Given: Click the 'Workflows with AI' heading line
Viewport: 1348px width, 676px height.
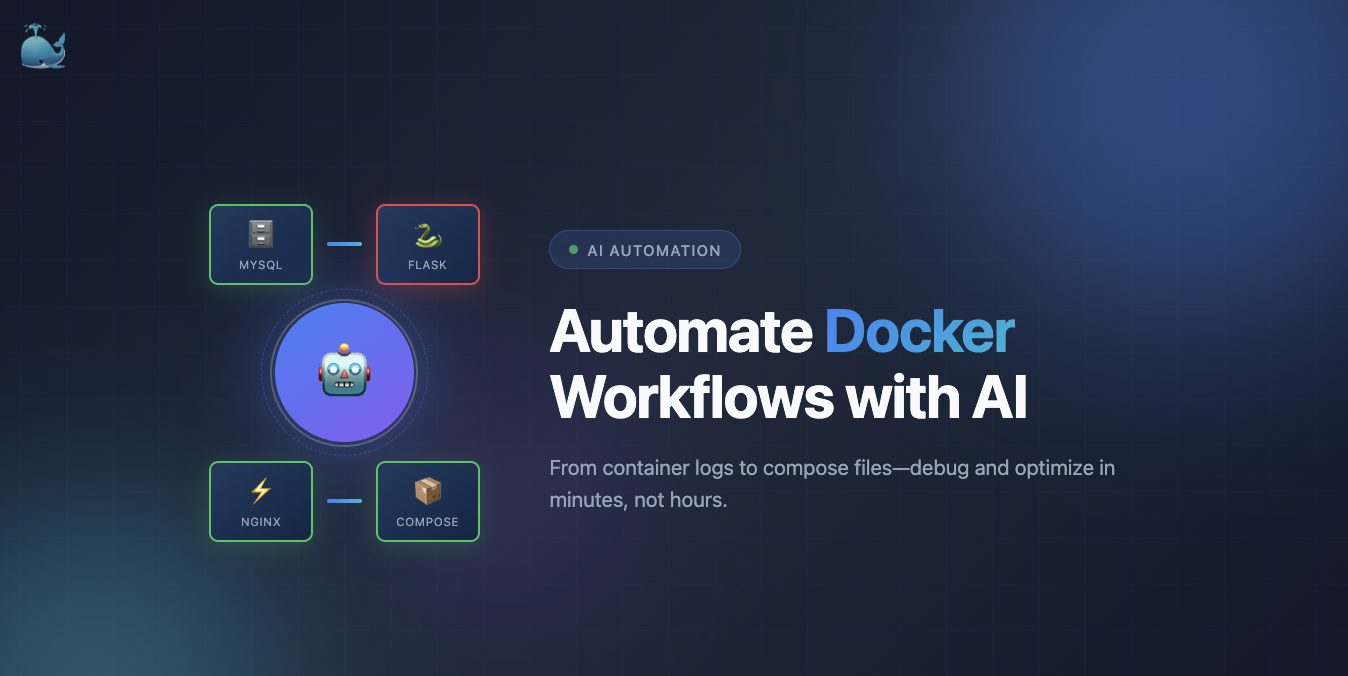Looking at the screenshot, I should [x=789, y=398].
